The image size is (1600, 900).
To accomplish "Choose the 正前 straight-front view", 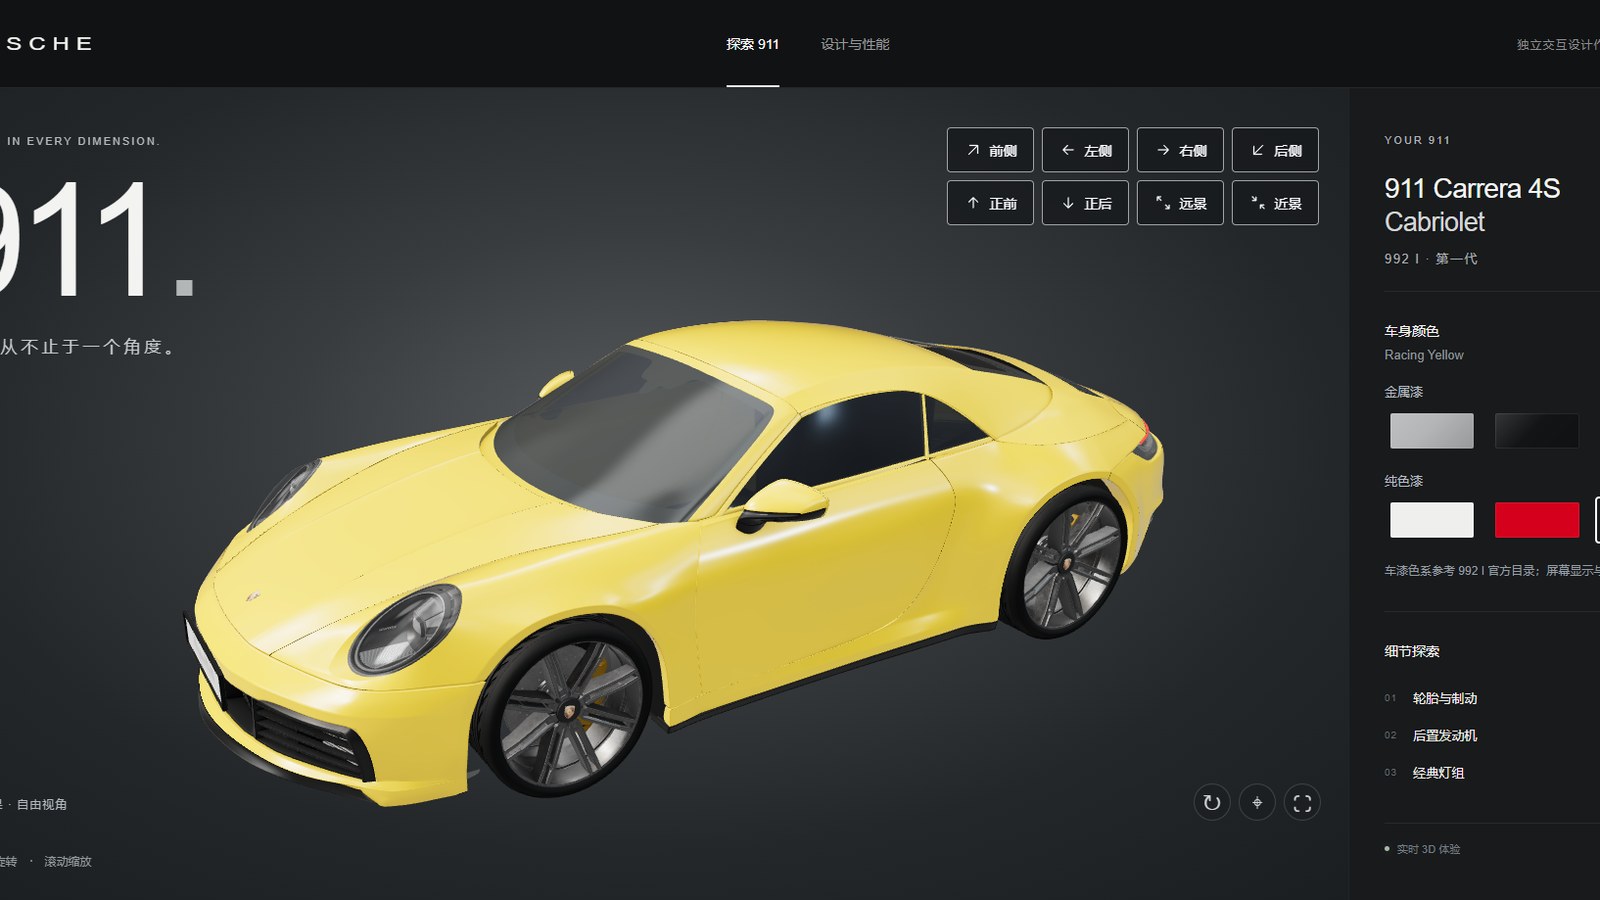I will point(990,203).
